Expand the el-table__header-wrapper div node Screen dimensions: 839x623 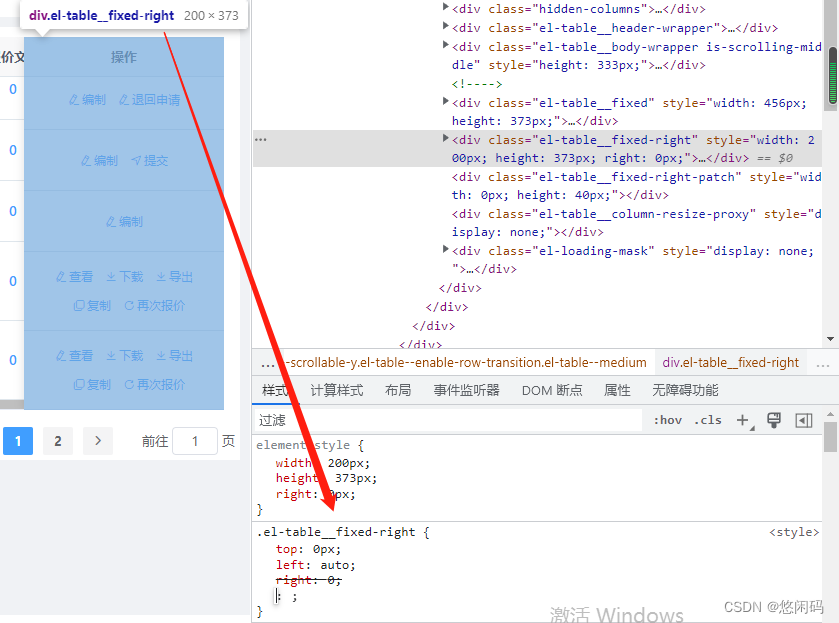pos(445,27)
